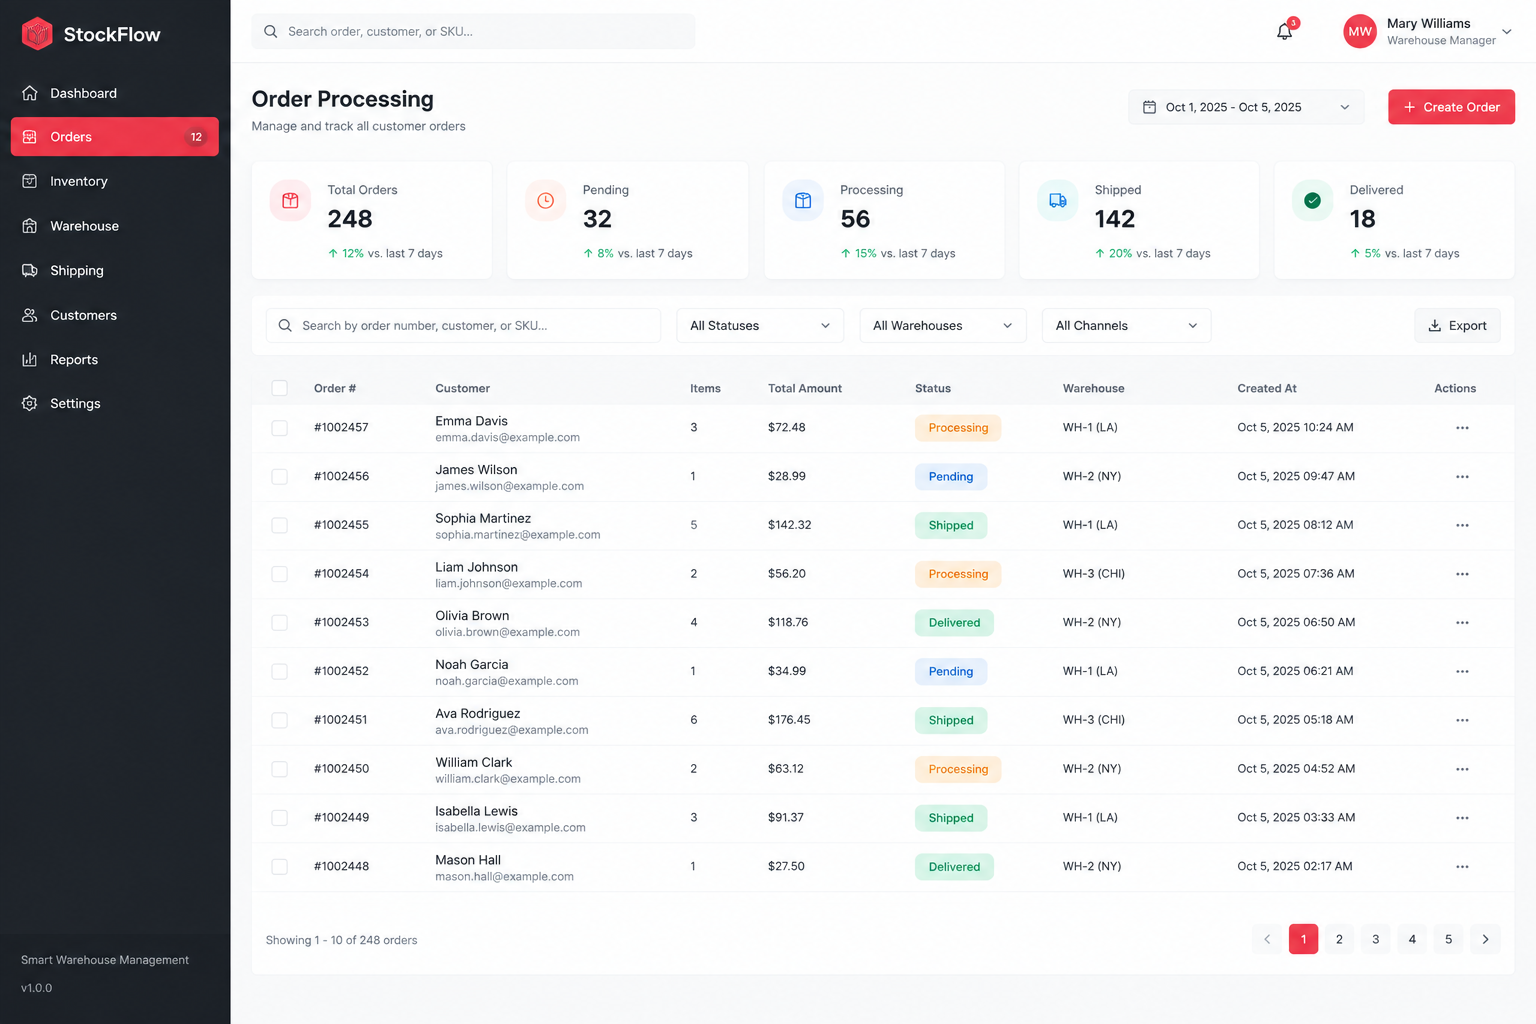The width and height of the screenshot is (1536, 1024).
Task: Open the All Statuses dropdown
Action: (x=760, y=326)
